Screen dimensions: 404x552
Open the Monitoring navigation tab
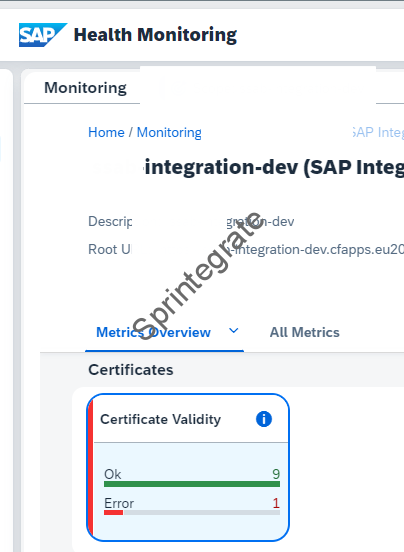85,88
